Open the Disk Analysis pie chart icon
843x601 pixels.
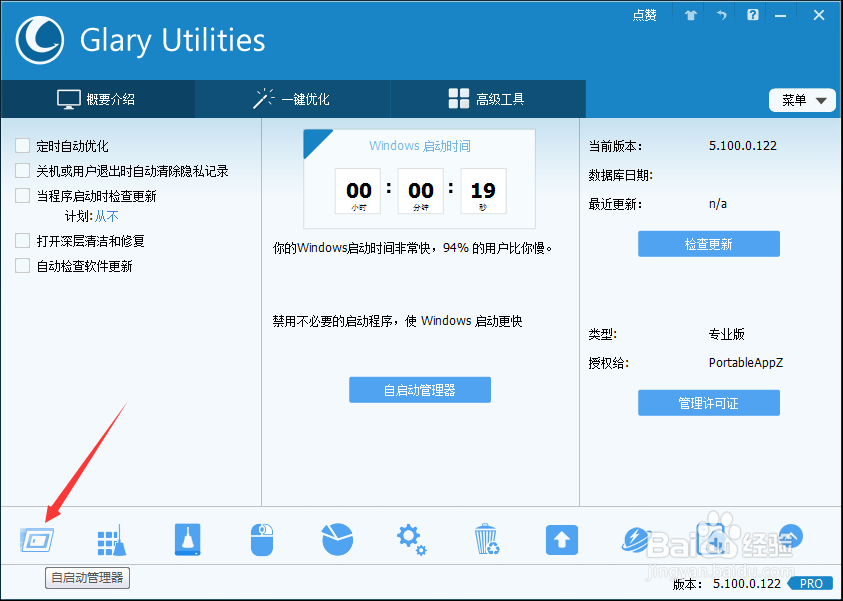coord(338,539)
